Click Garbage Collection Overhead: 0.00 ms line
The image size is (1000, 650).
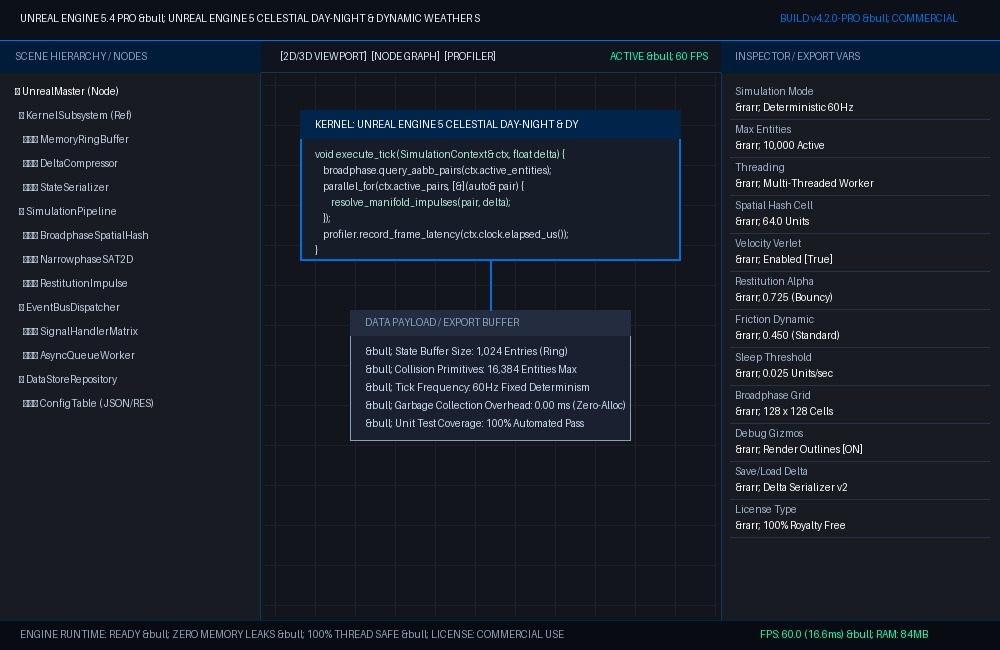point(495,405)
